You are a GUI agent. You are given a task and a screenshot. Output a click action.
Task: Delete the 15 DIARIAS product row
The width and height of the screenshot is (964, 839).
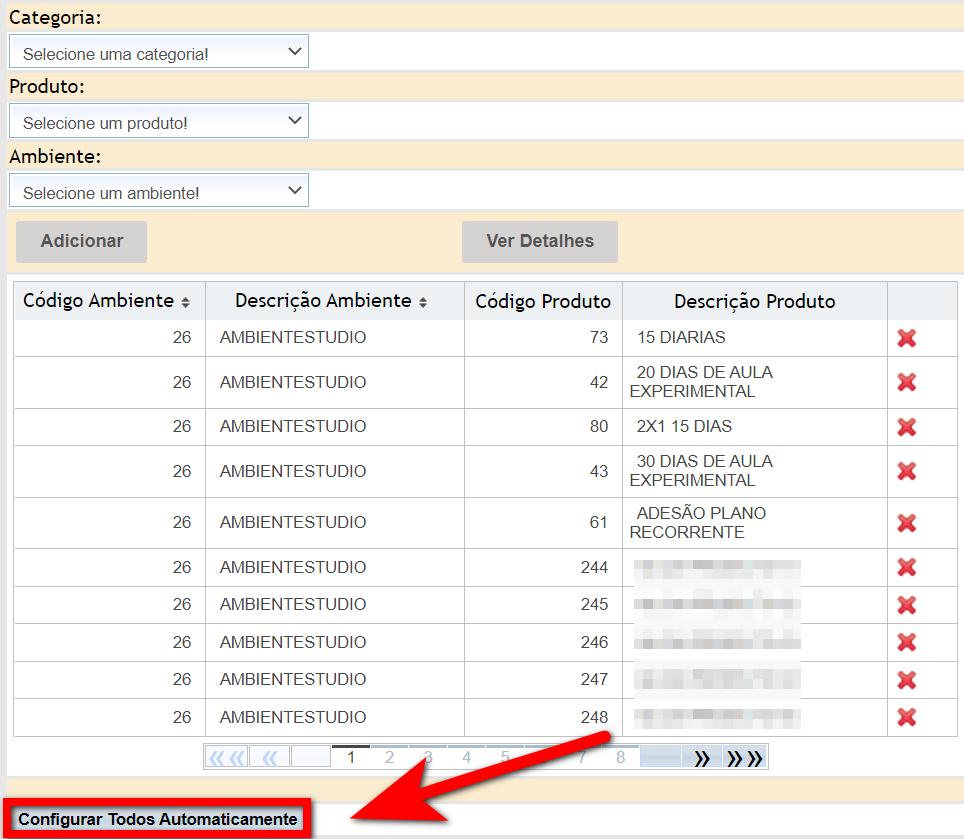tap(906, 338)
